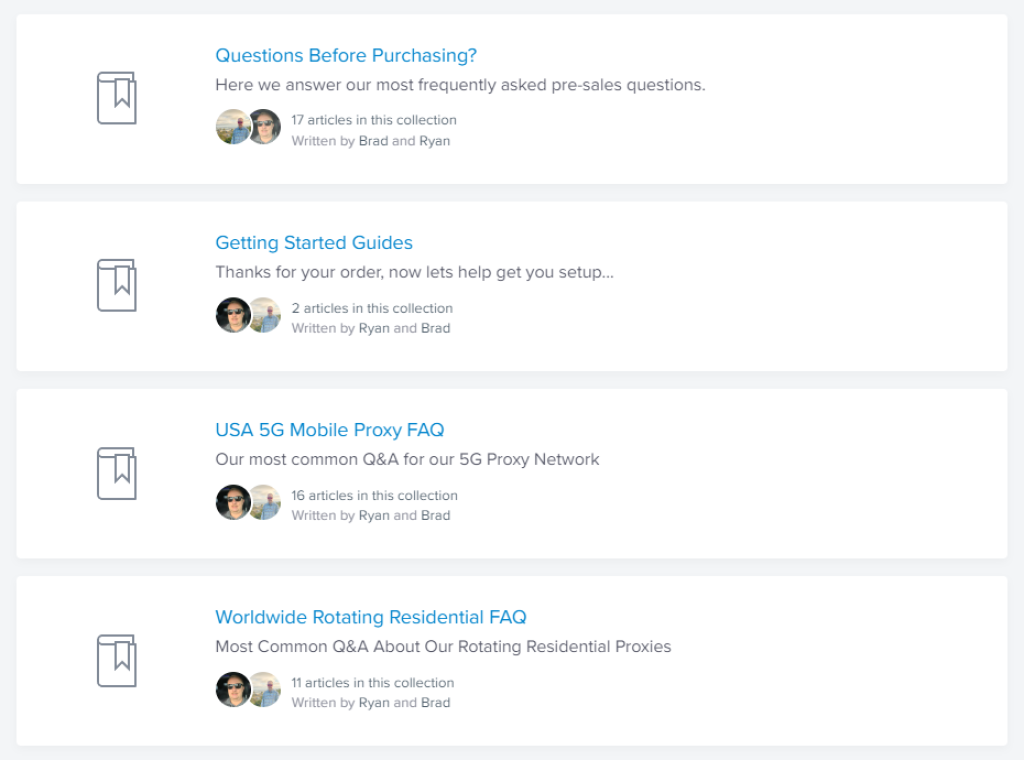The width and height of the screenshot is (1024, 760).
Task: Click the pre-sales questions description text
Action: [x=460, y=85]
